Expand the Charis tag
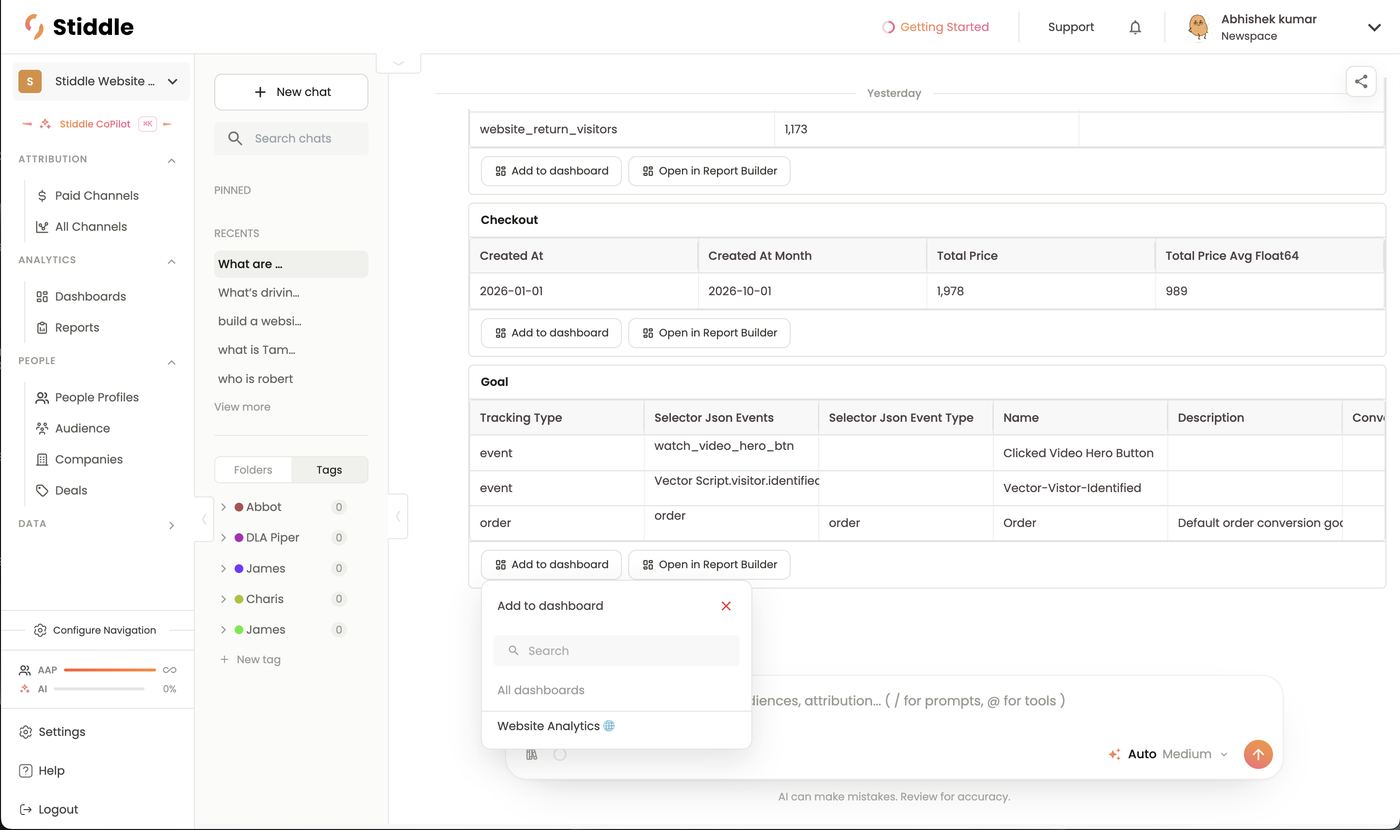 coord(223,599)
